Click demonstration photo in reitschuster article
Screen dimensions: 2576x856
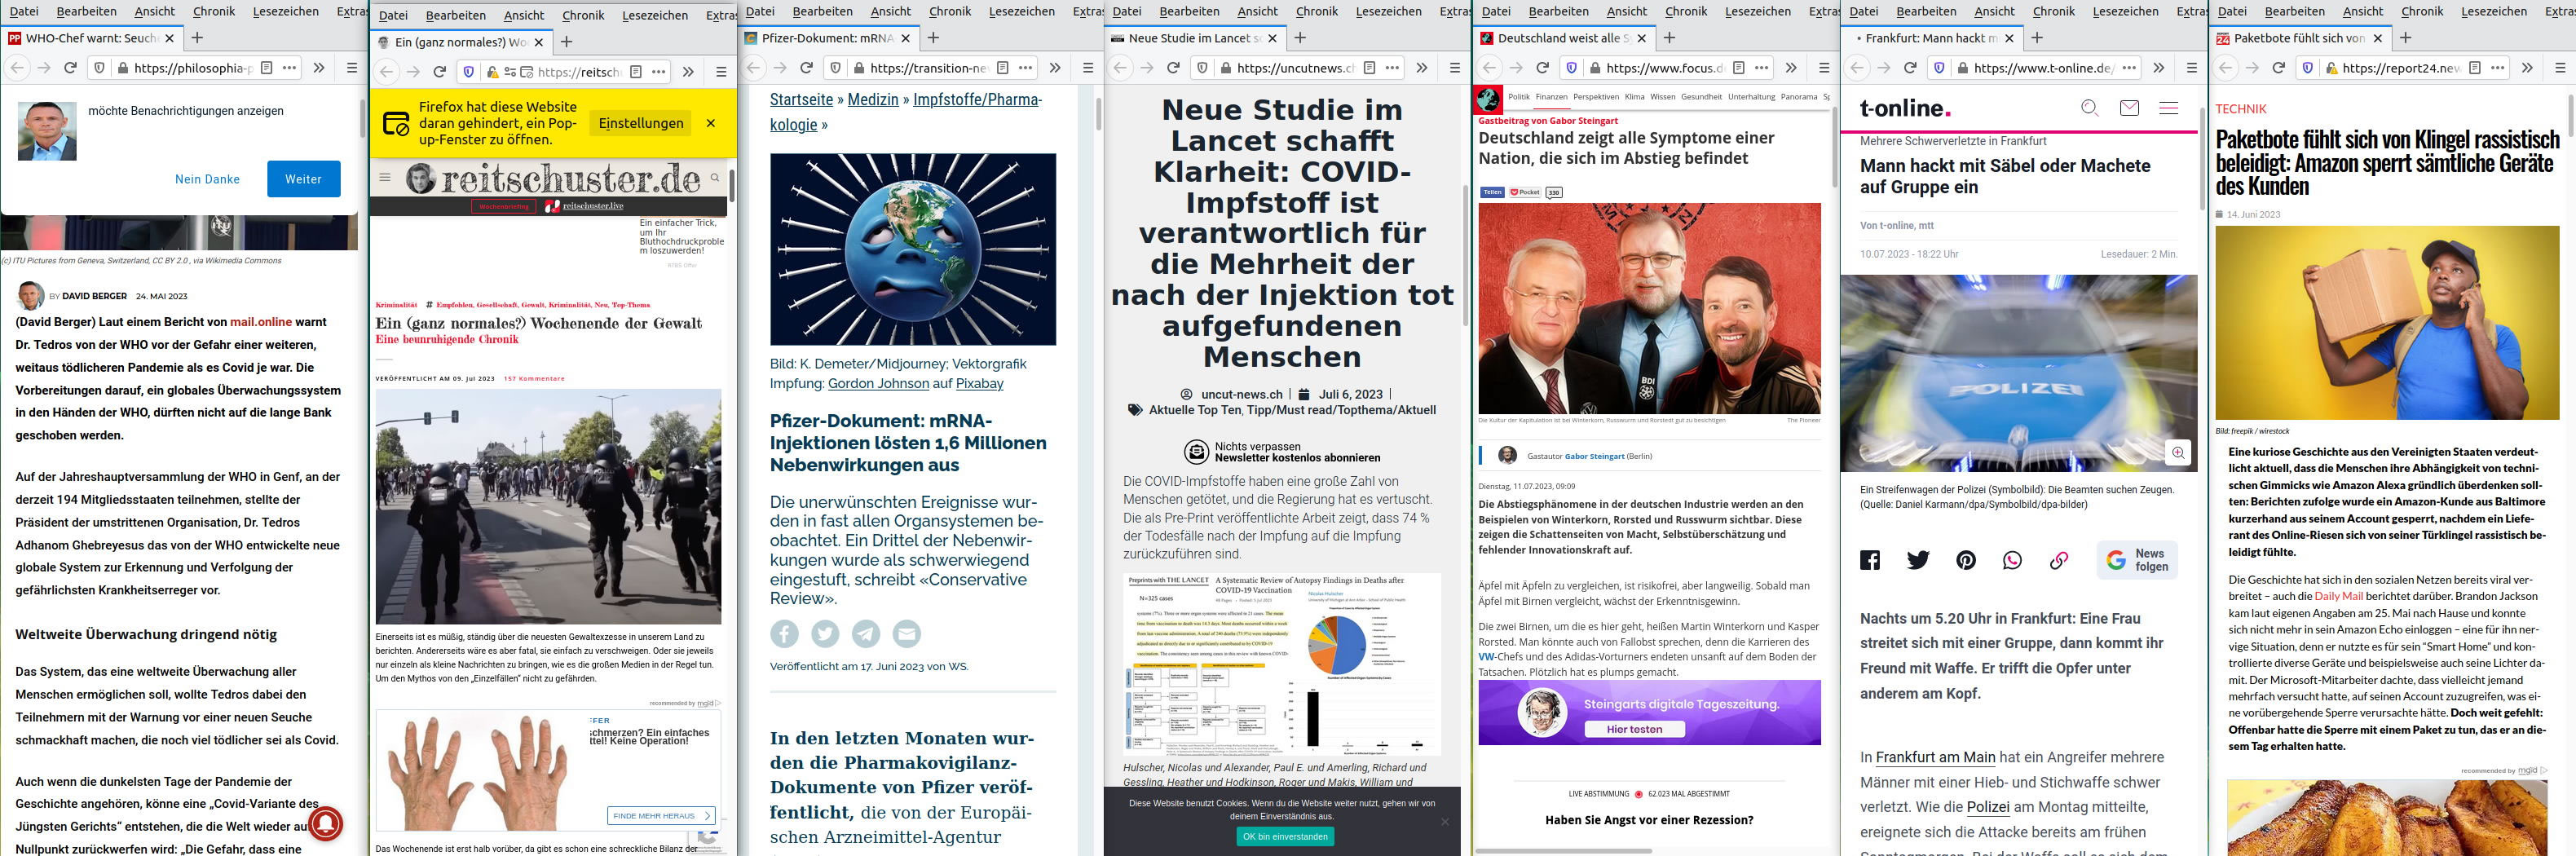pyautogui.click(x=548, y=506)
